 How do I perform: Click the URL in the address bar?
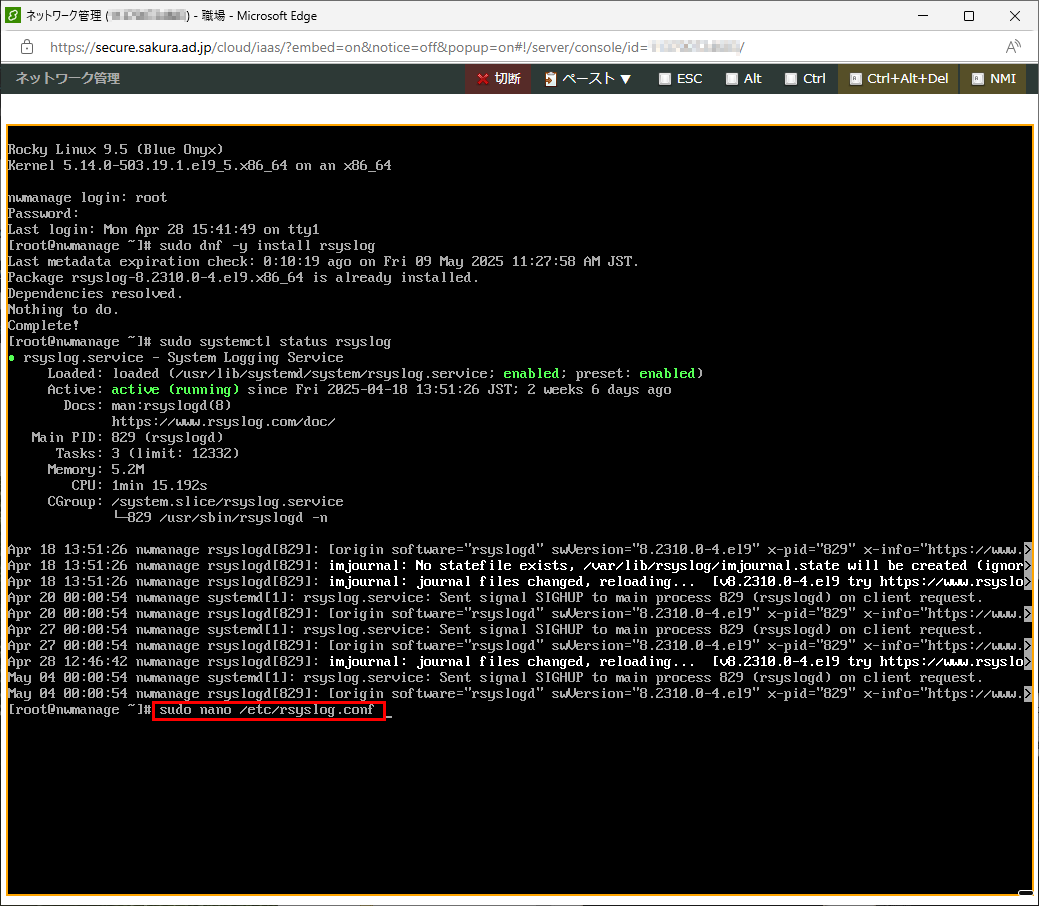(x=397, y=47)
